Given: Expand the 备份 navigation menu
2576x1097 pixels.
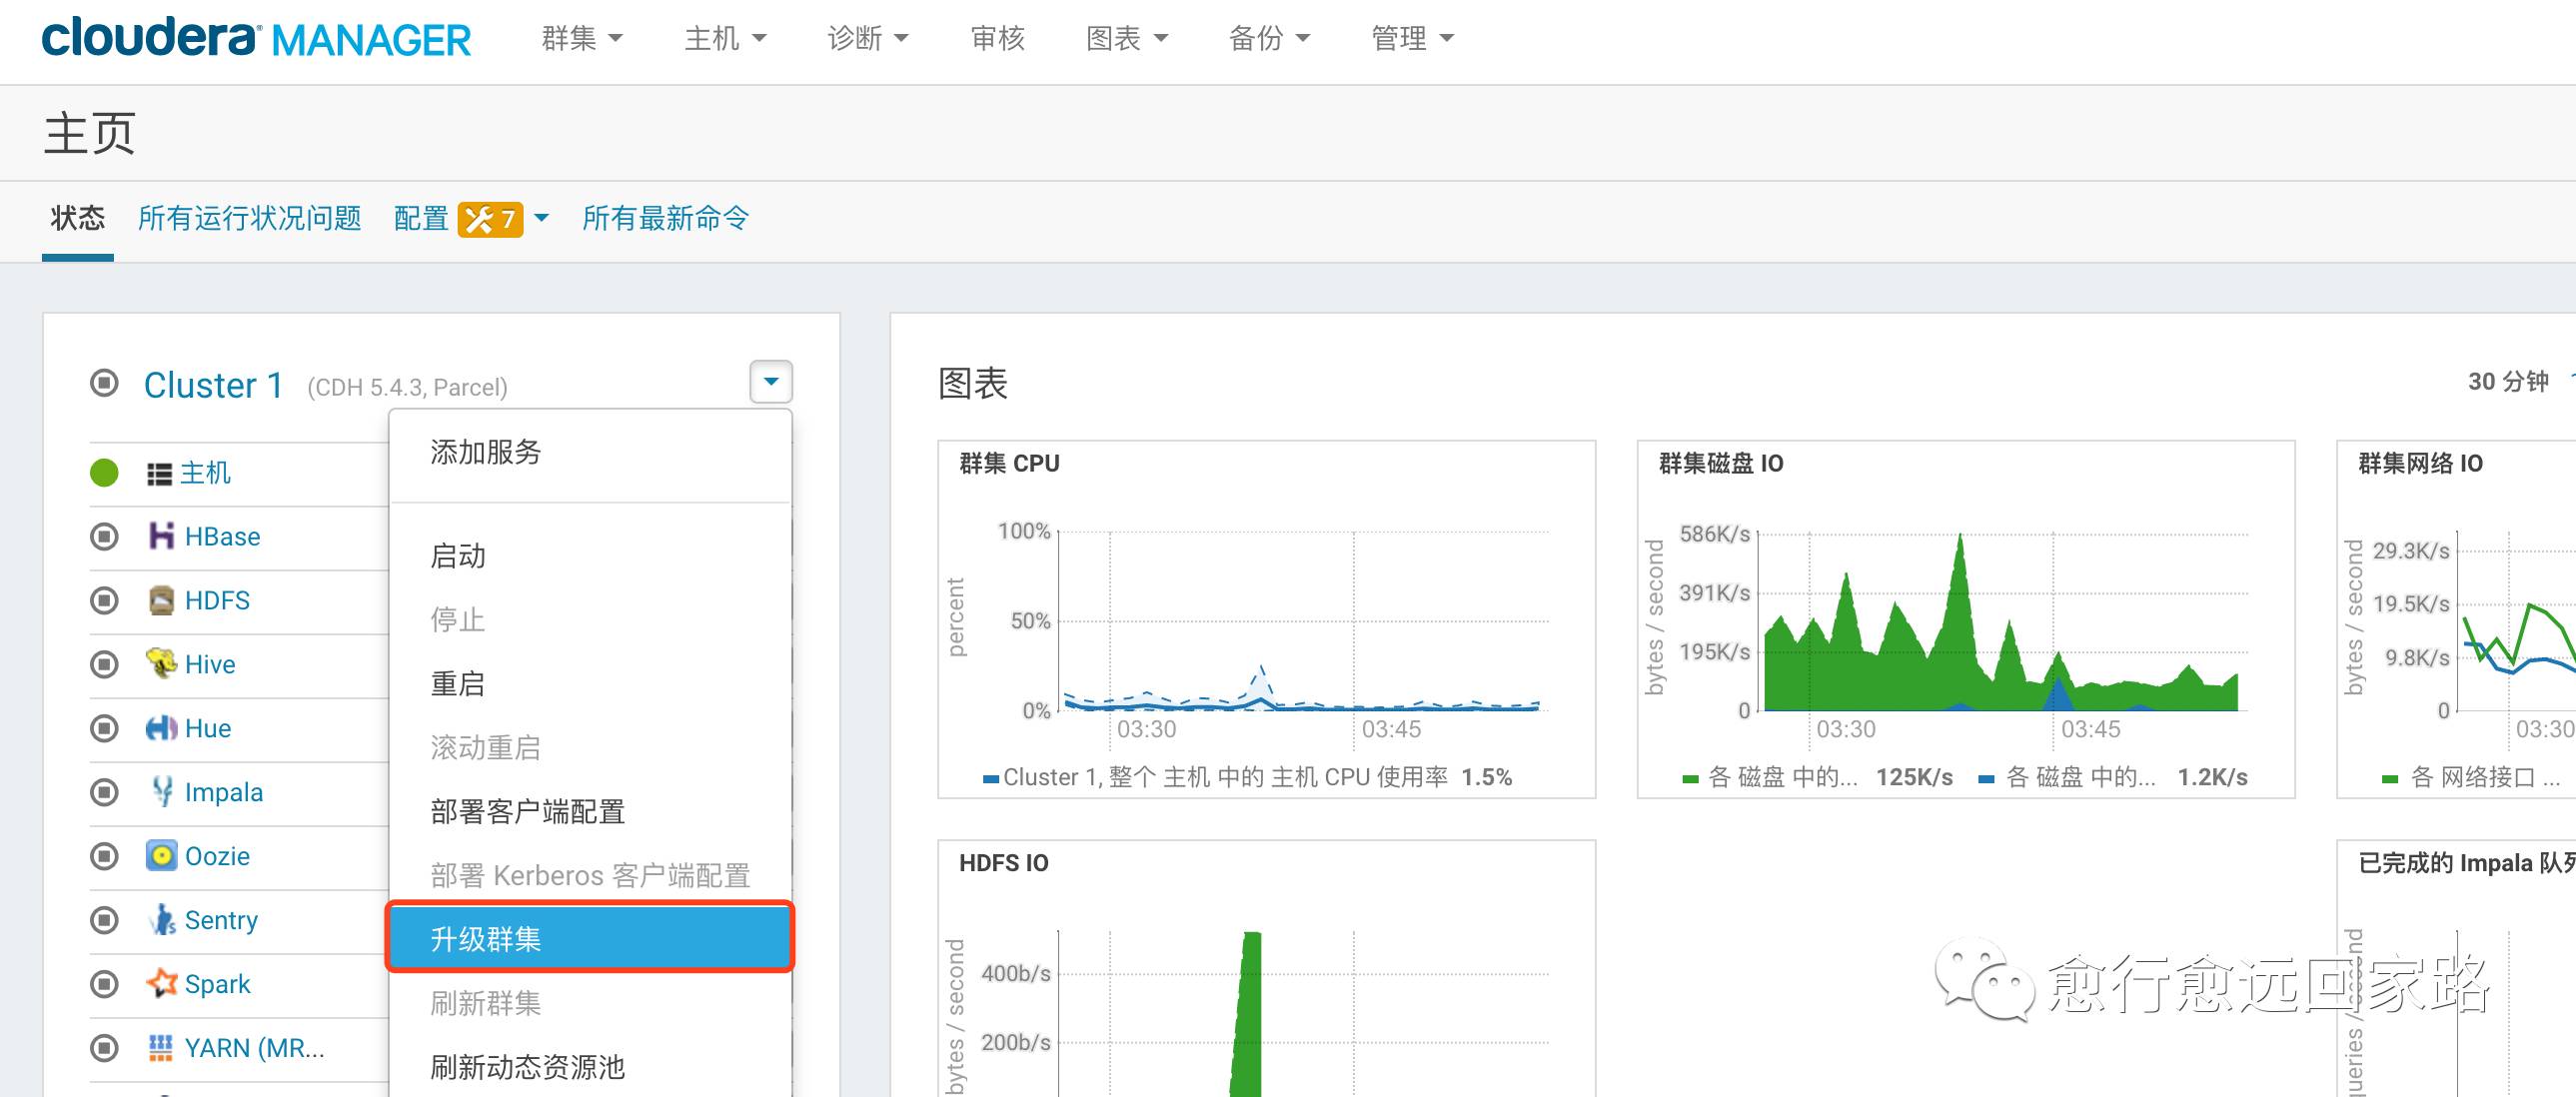Looking at the screenshot, I should [x=1269, y=38].
